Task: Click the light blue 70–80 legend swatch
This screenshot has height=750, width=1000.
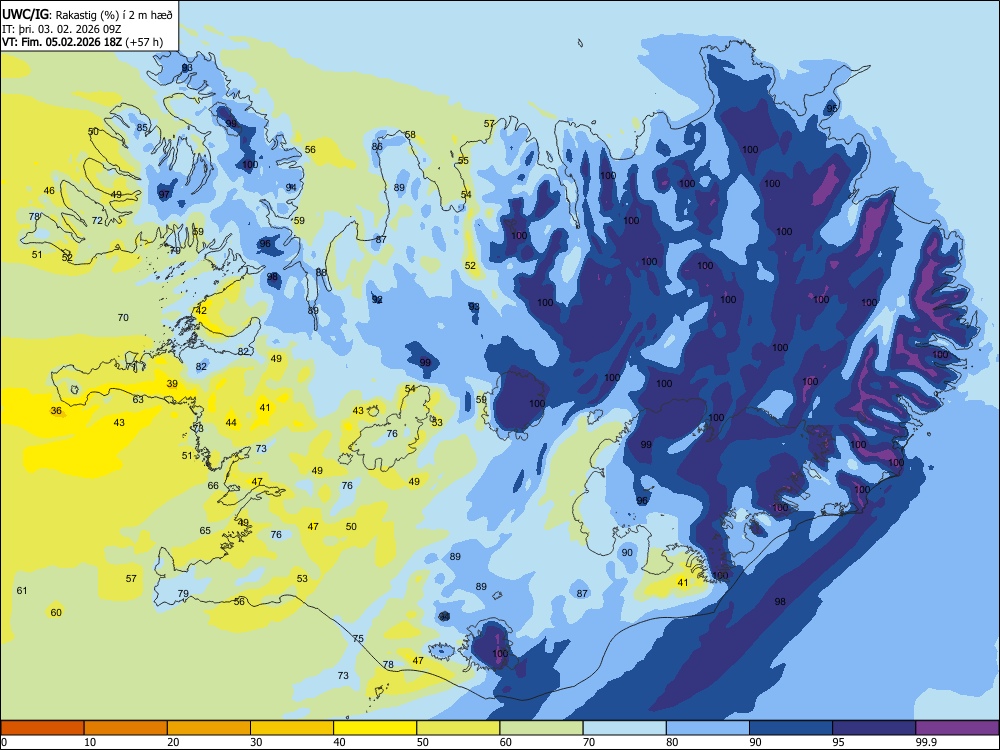Action: [624, 728]
